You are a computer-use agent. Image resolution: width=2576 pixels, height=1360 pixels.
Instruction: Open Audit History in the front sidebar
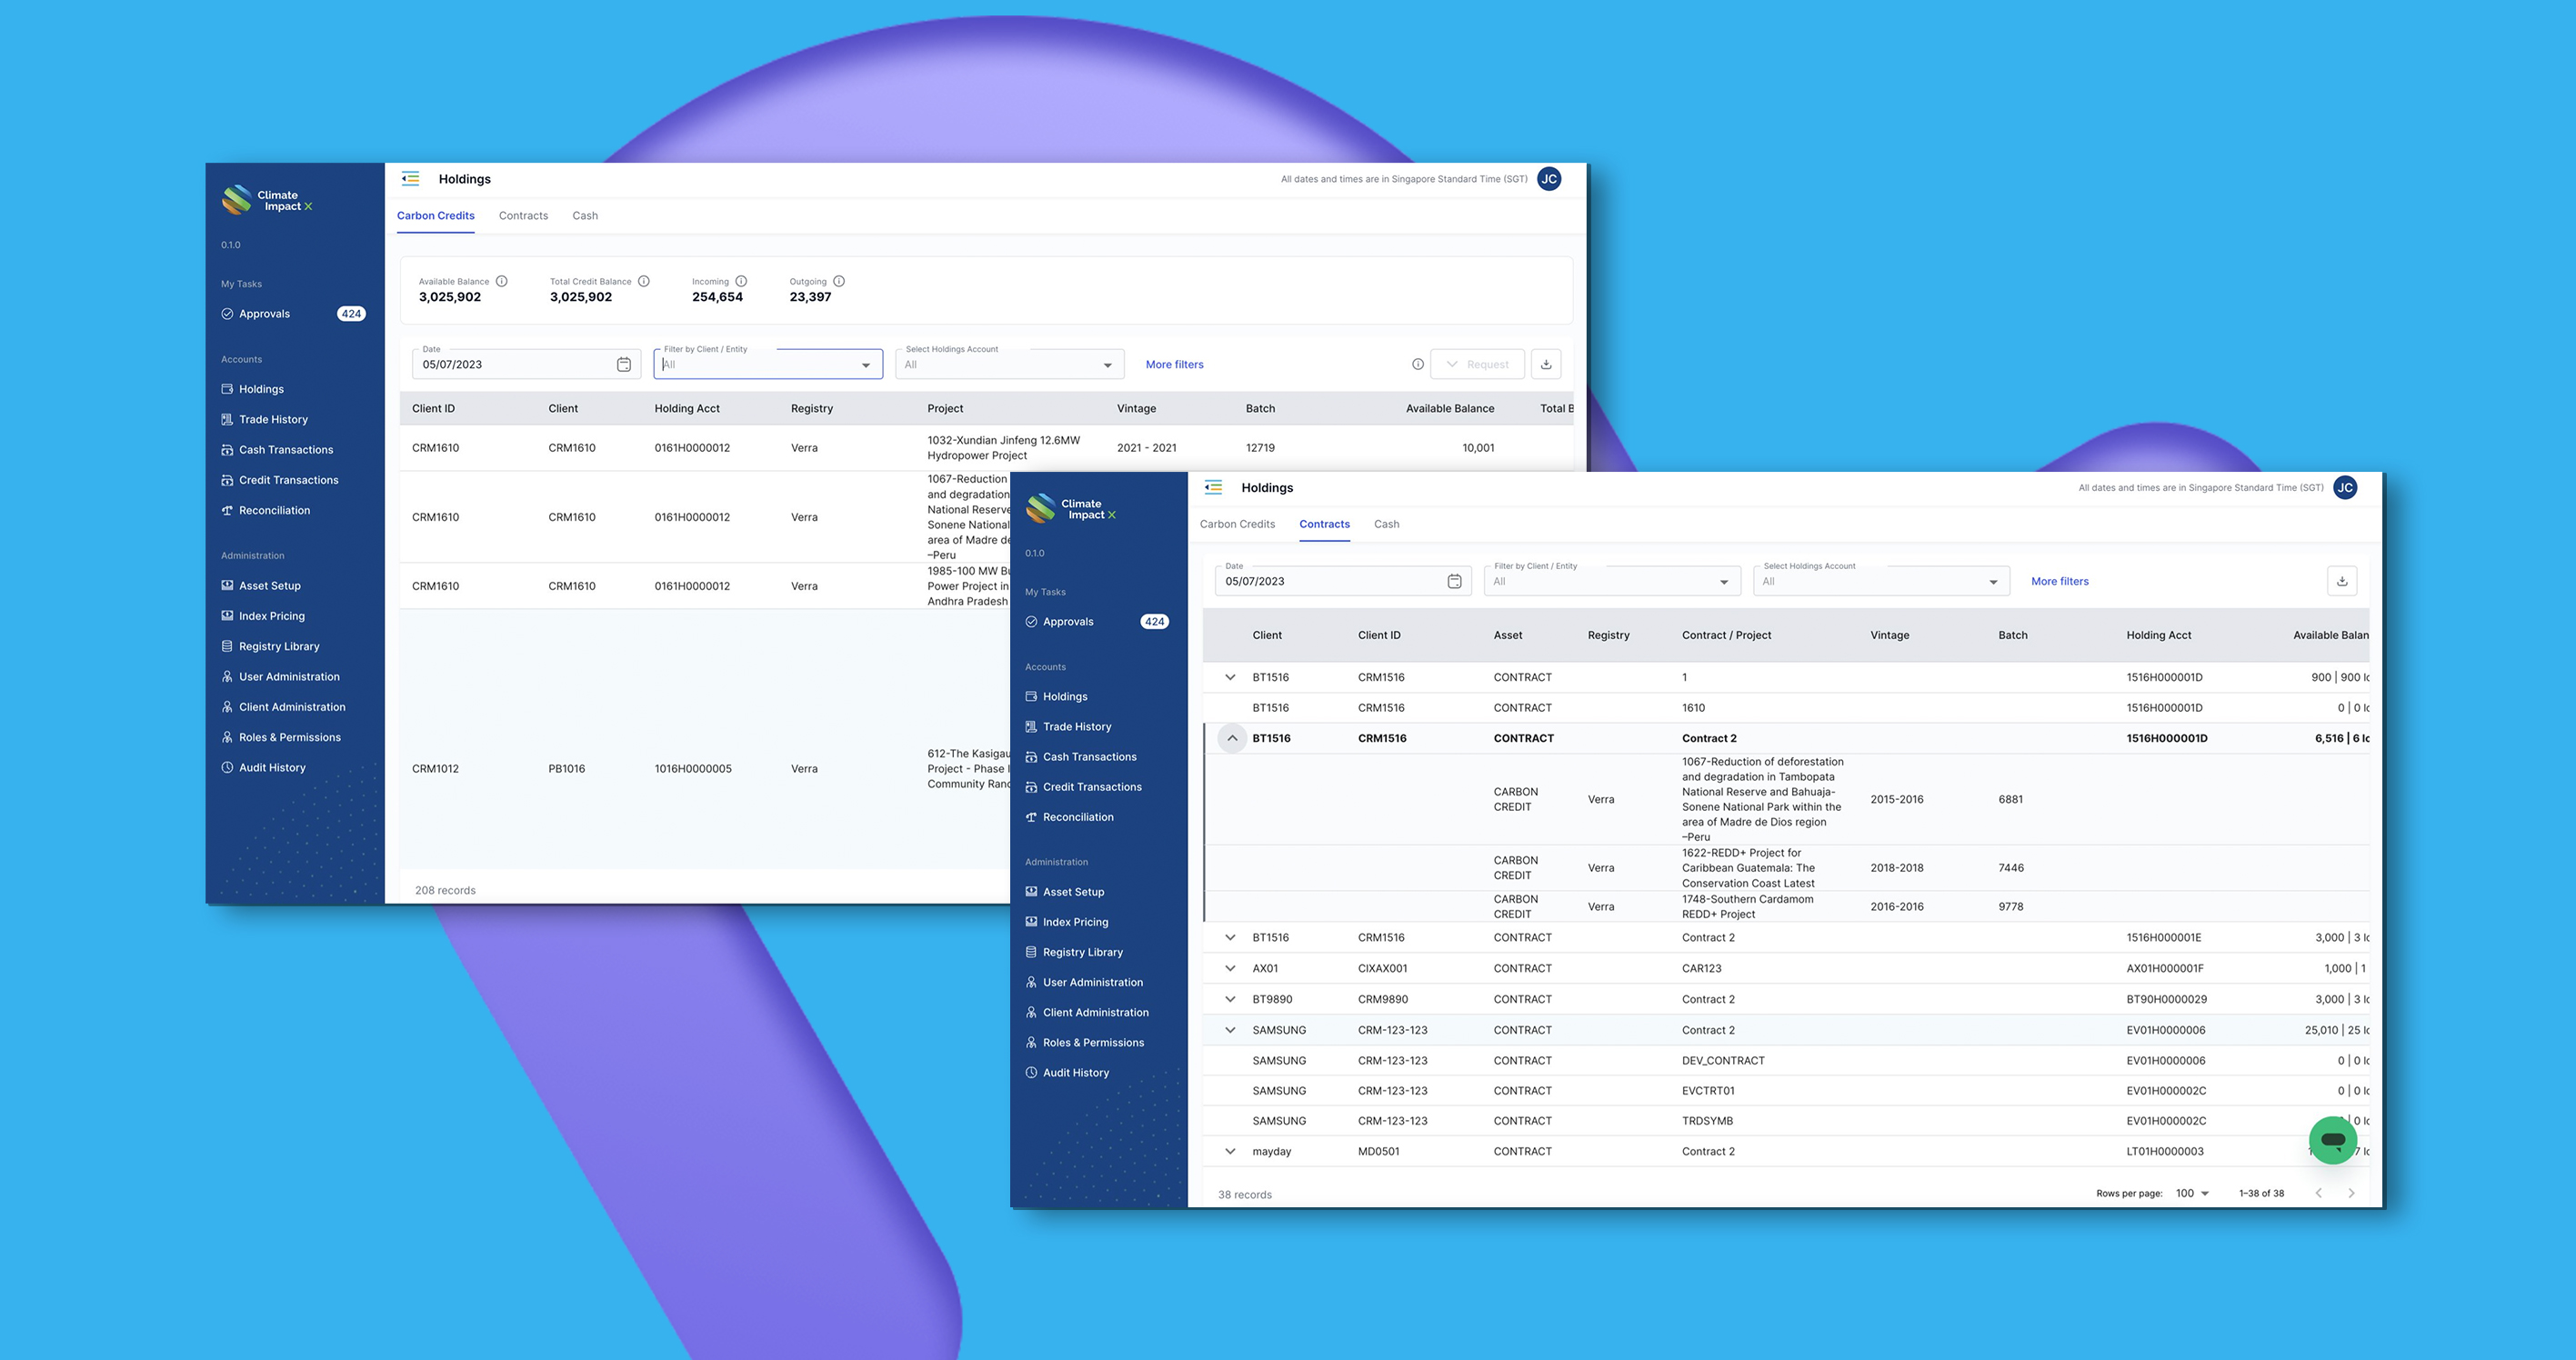1075,1073
